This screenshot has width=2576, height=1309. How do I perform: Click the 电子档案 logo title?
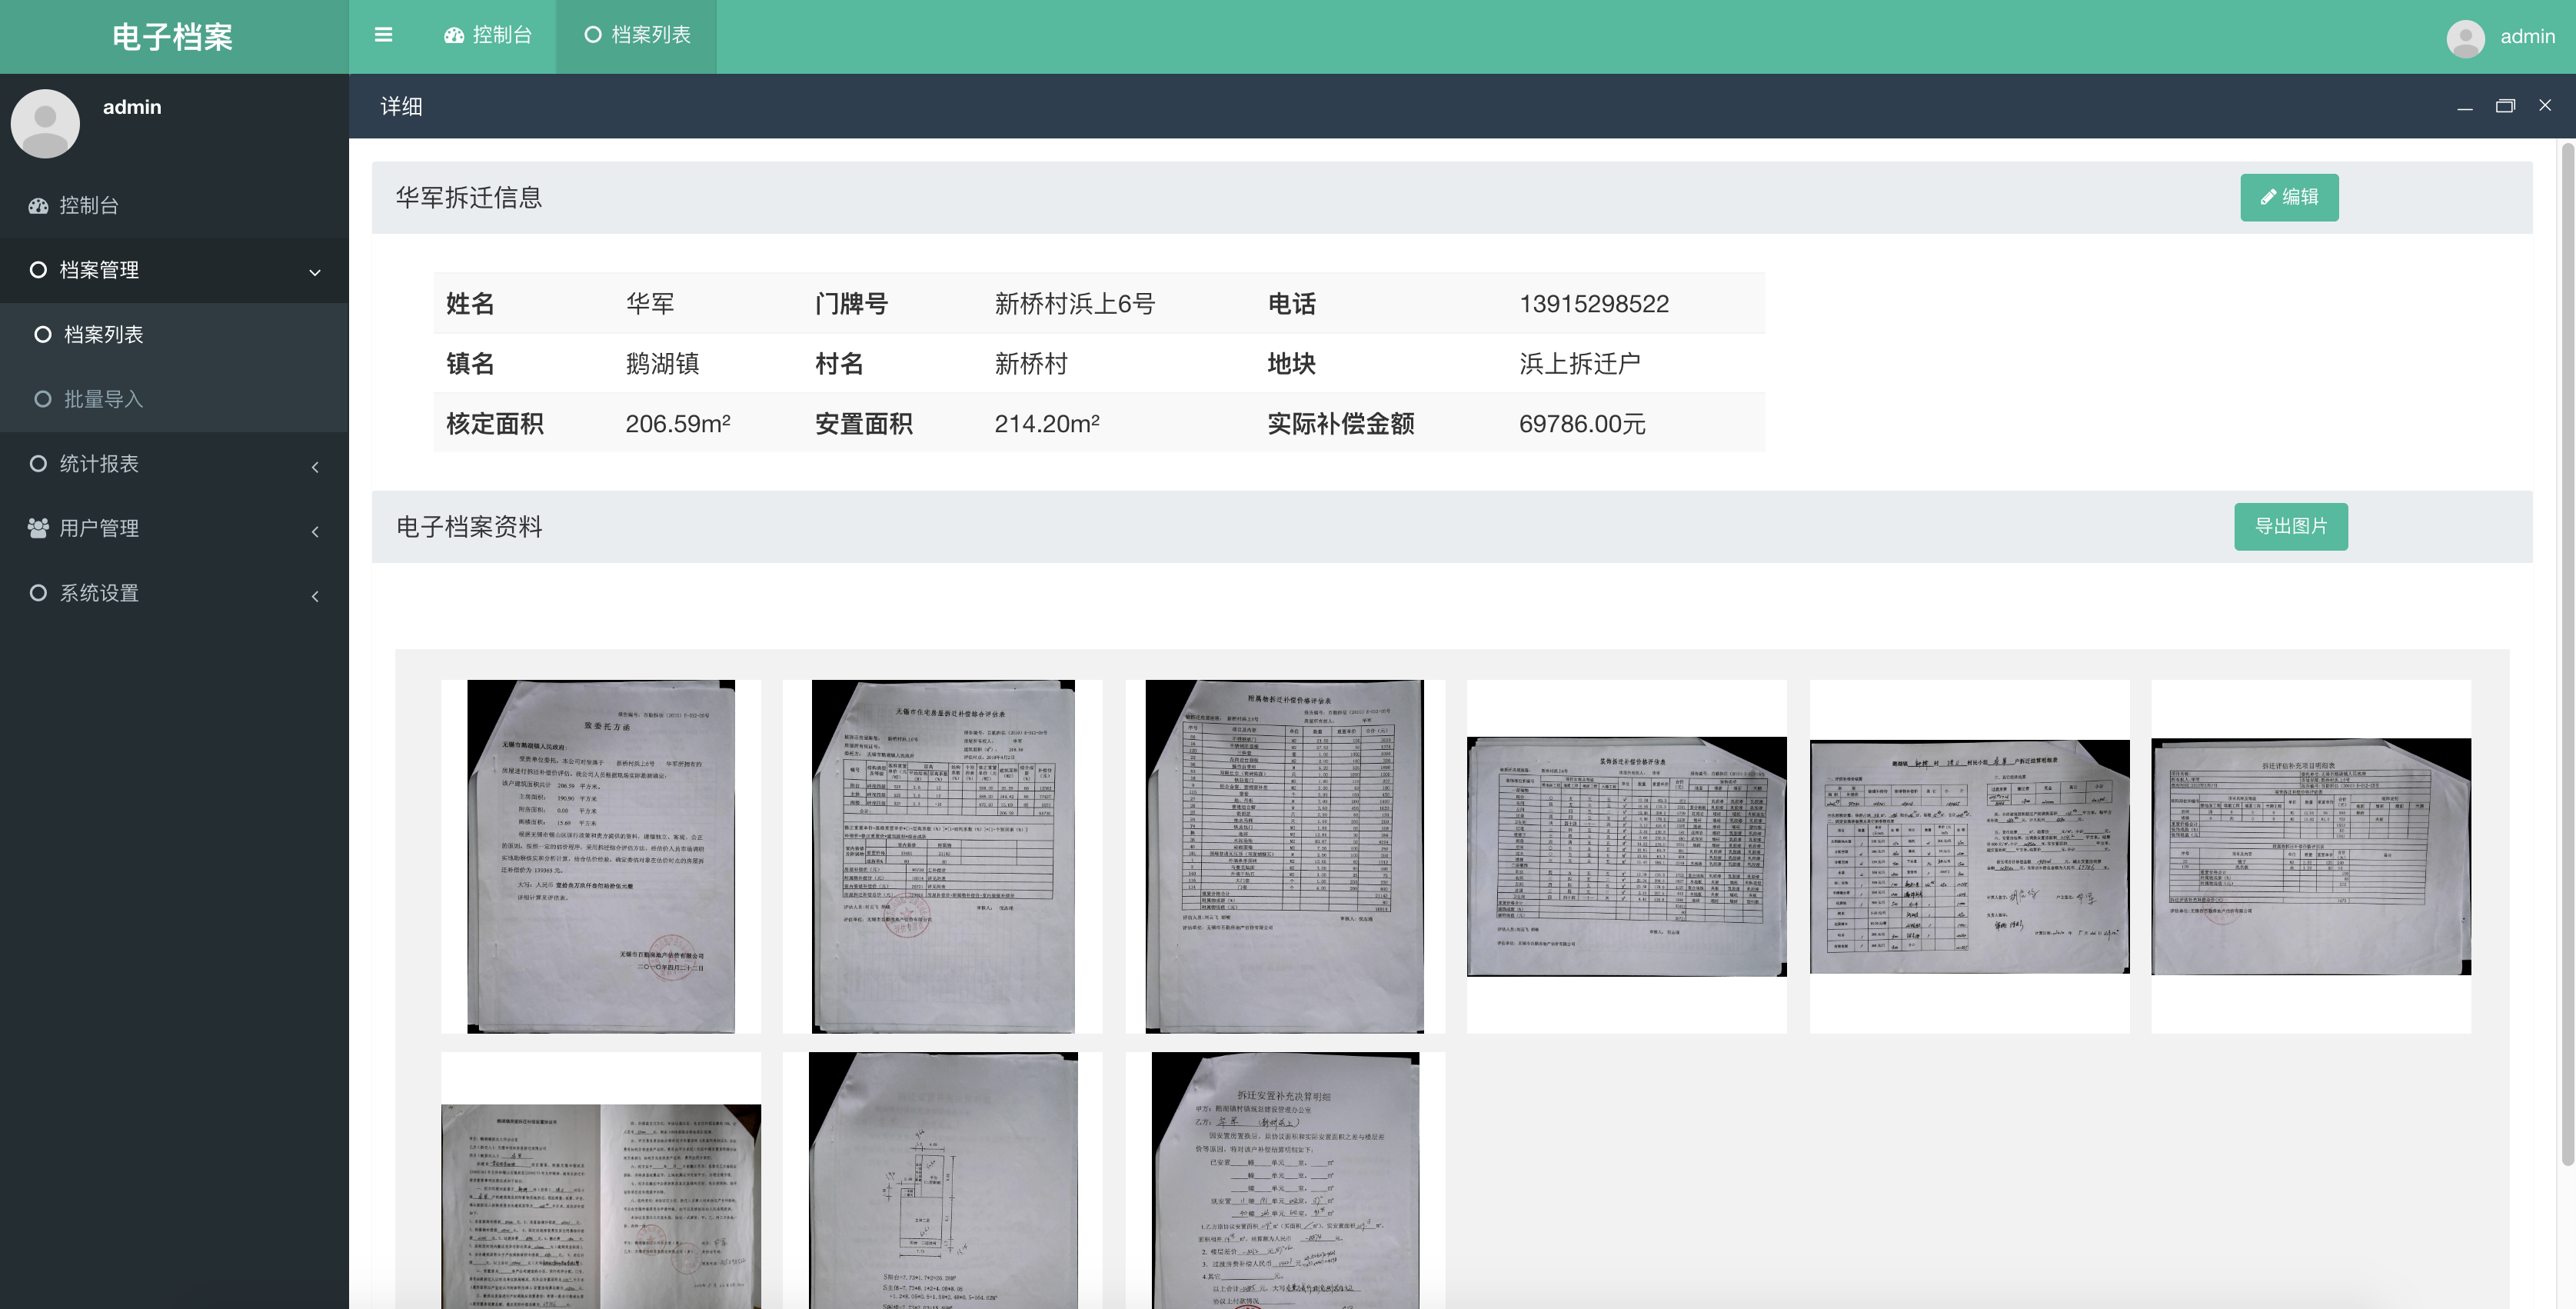tap(172, 37)
